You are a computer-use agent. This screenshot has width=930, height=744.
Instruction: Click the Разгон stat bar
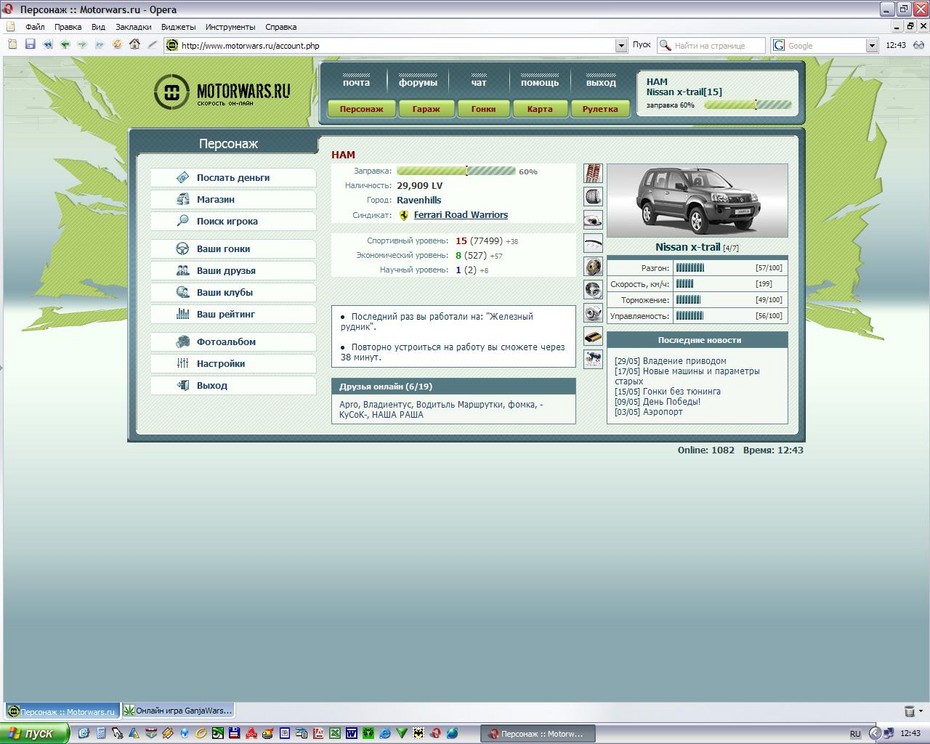tap(690, 268)
